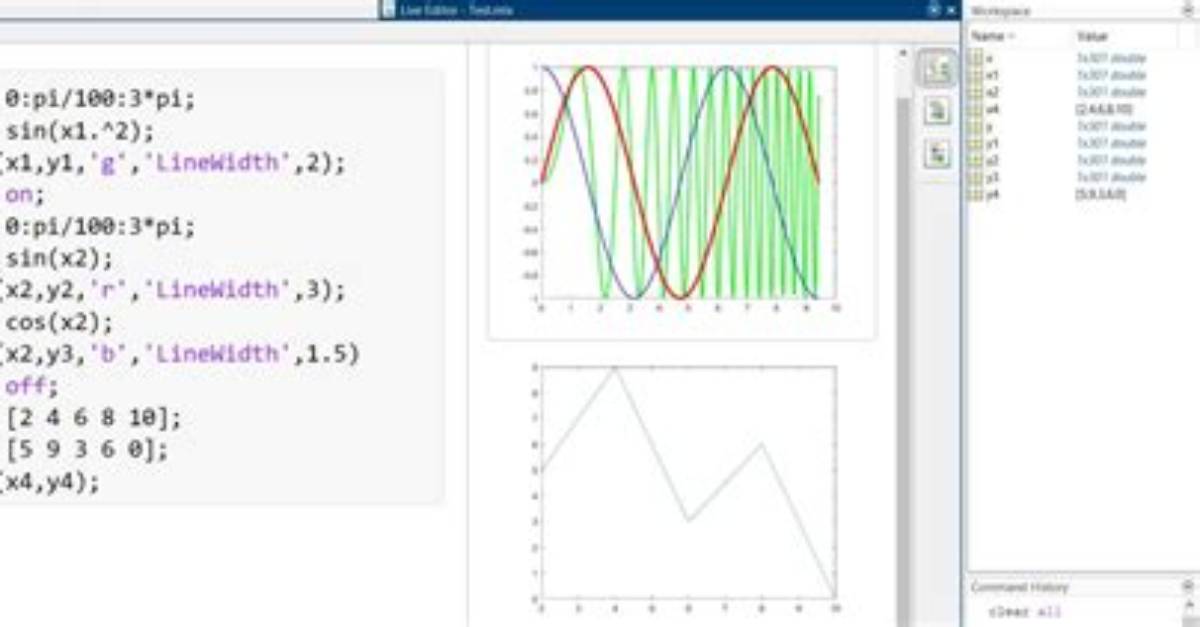Click the Live Editor title bar label
Image resolution: width=1200 pixels, height=627 pixels.
coord(454,9)
